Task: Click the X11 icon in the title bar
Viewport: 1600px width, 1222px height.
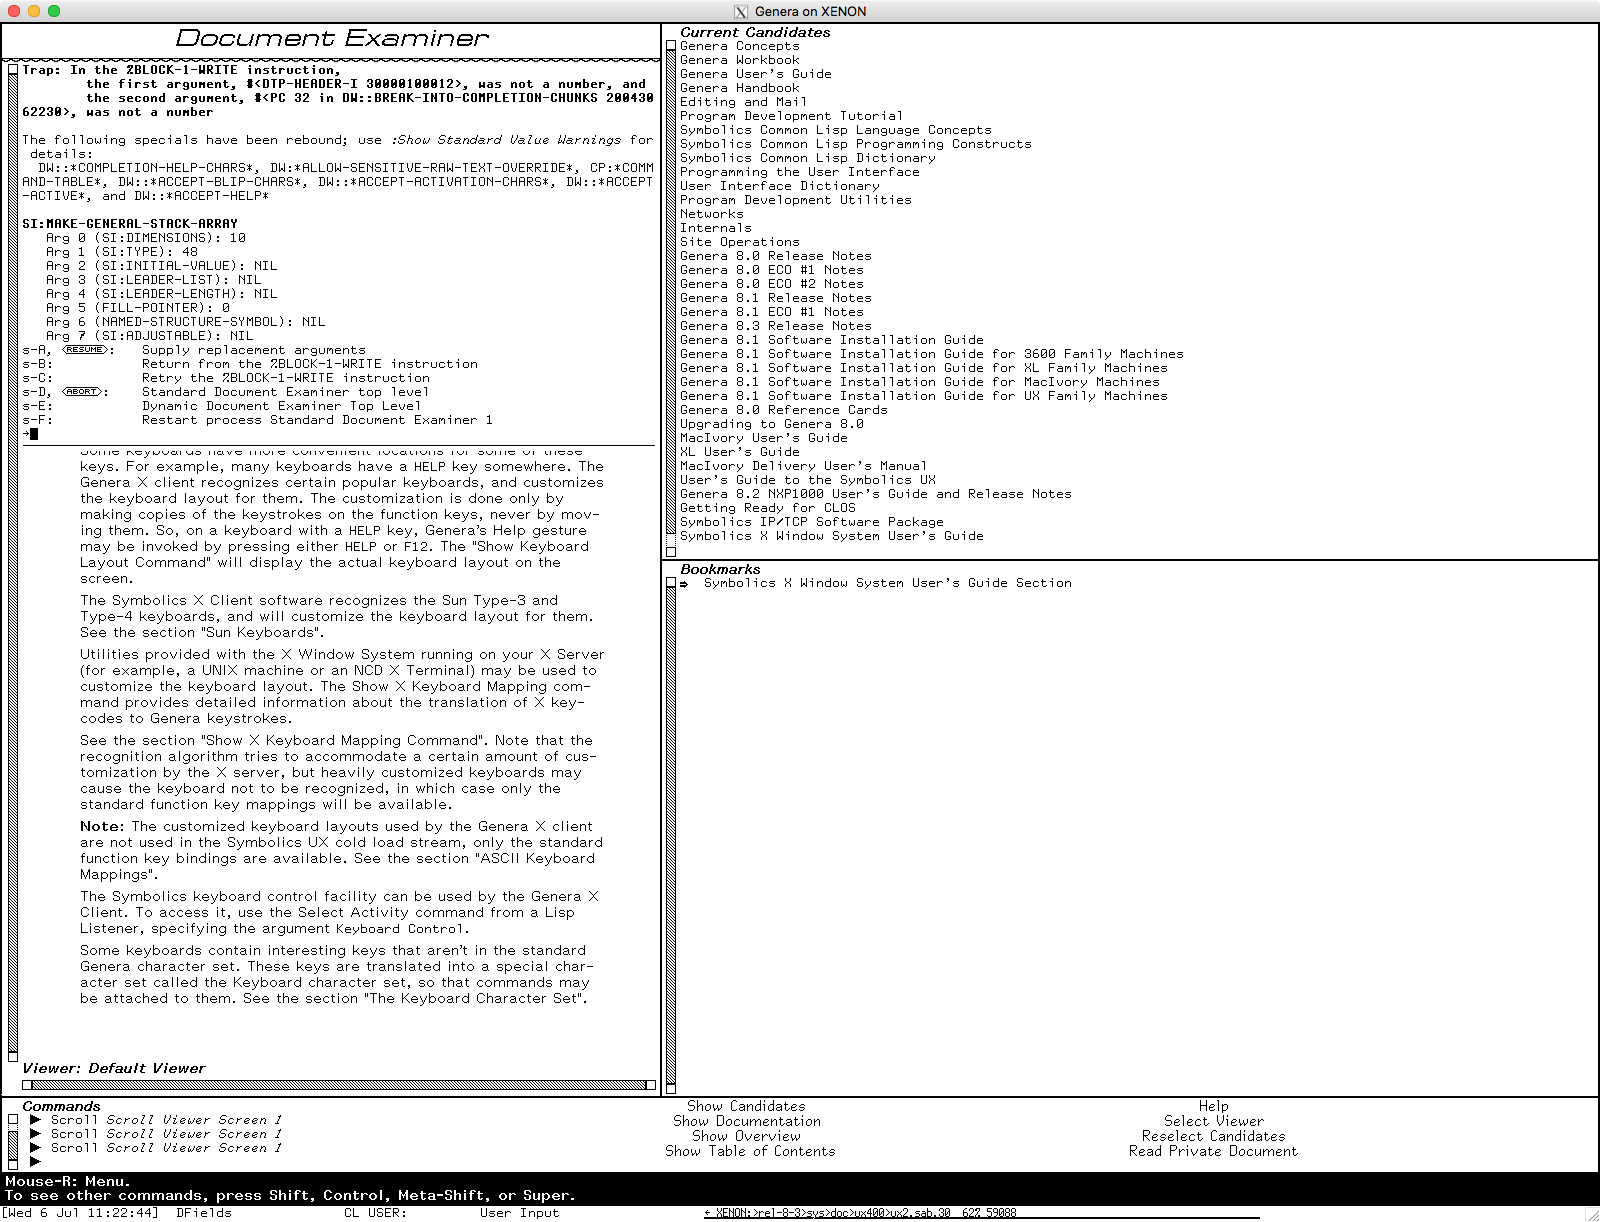Action: coord(740,11)
